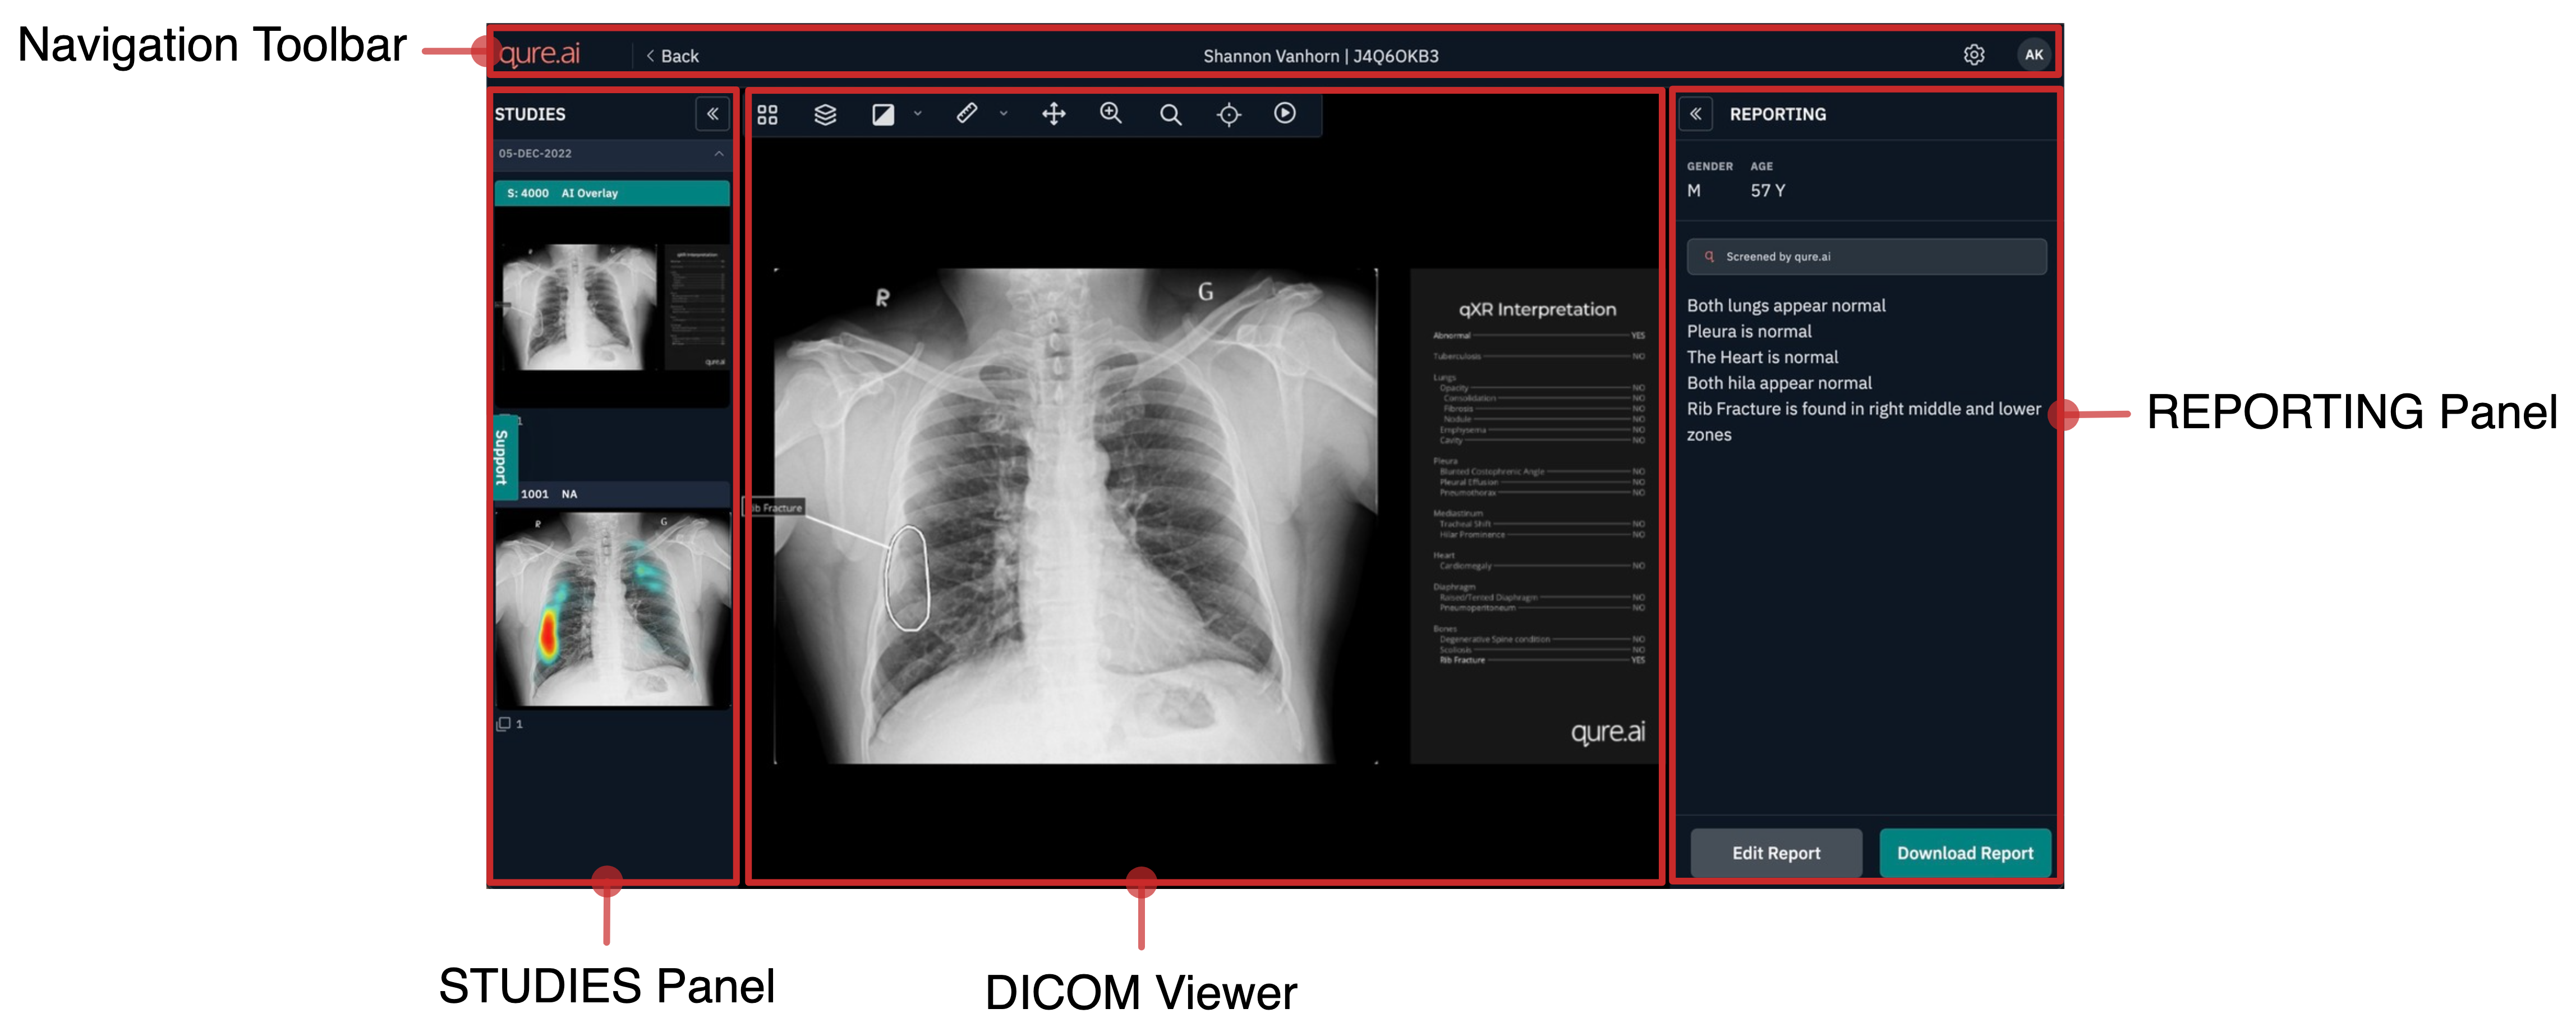
Task: Expand the ruler tool dropdown arrow
Action: point(1003,114)
